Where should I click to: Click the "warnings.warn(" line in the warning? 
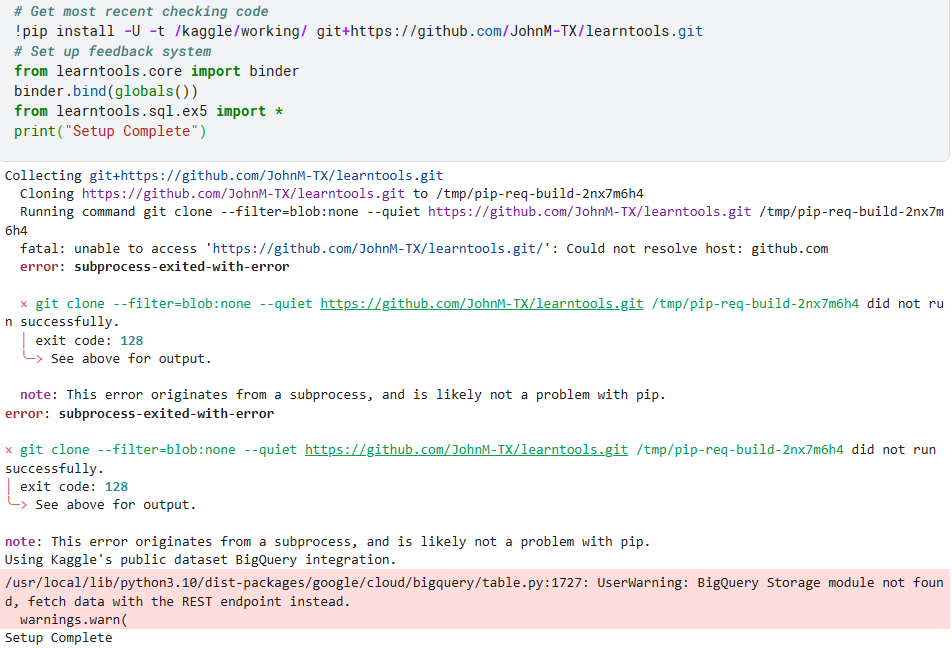tap(73, 620)
